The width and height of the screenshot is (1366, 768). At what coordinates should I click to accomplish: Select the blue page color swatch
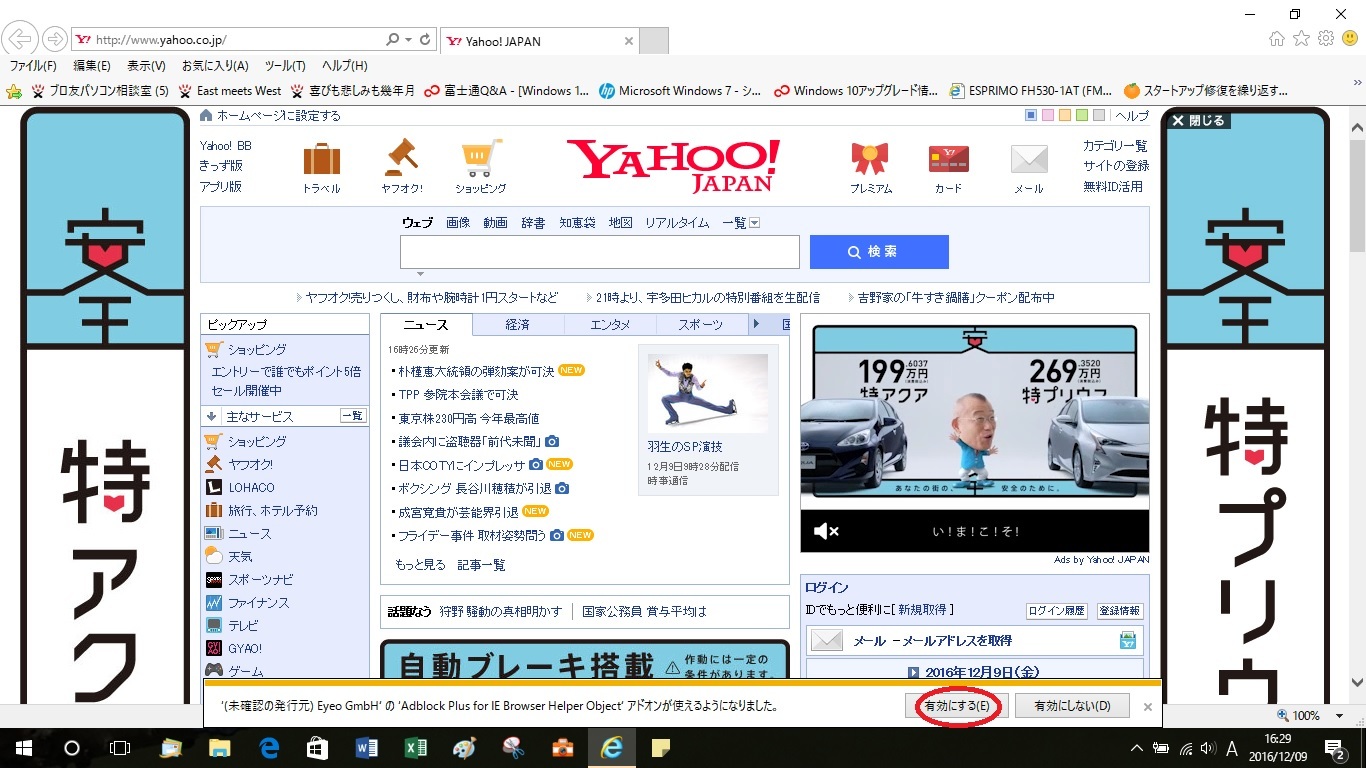(x=1032, y=115)
